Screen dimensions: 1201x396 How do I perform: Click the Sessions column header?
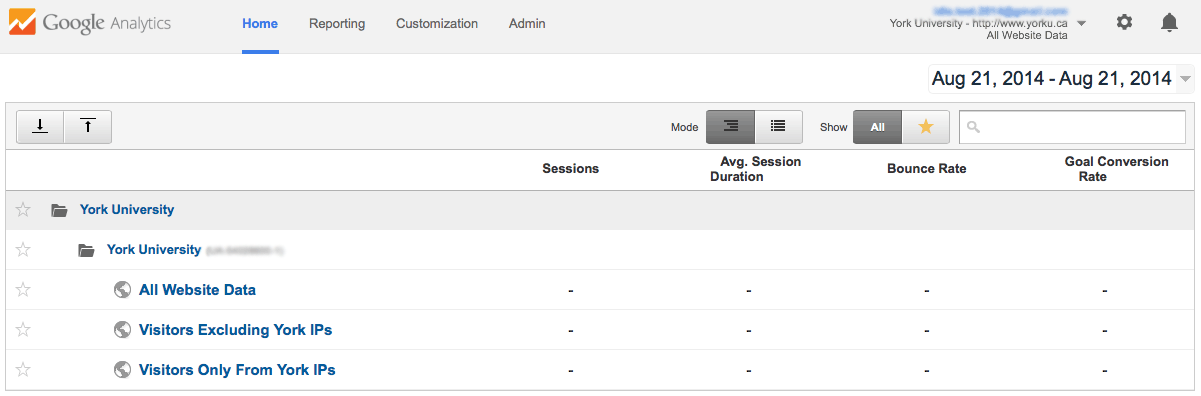pos(571,169)
